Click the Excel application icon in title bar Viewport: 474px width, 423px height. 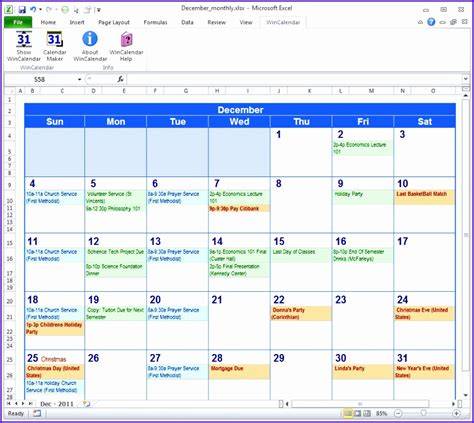point(9,10)
